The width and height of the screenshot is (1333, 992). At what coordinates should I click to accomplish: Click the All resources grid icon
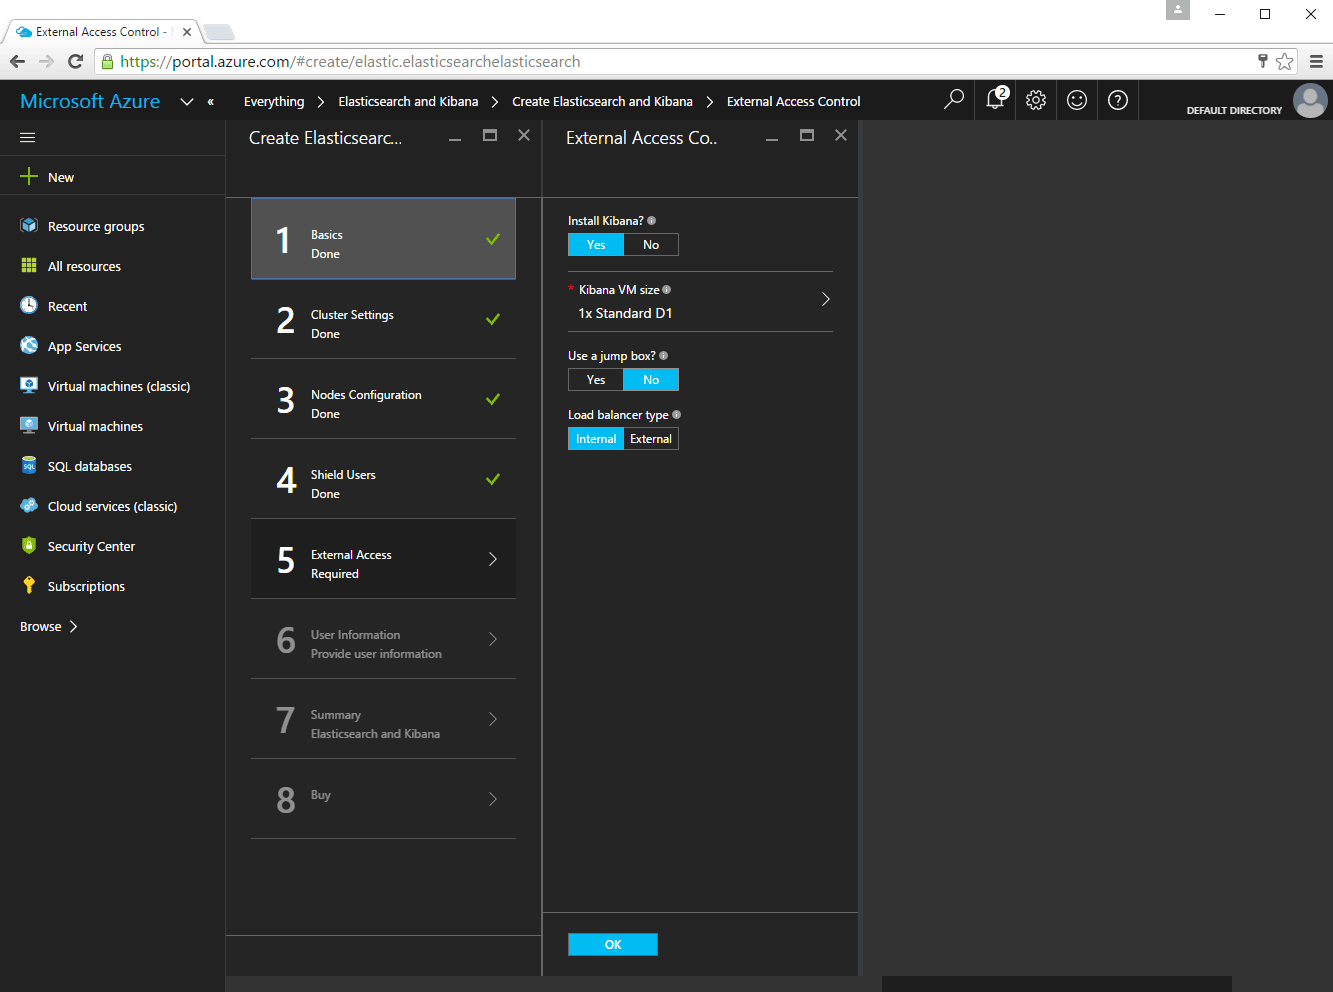29,266
